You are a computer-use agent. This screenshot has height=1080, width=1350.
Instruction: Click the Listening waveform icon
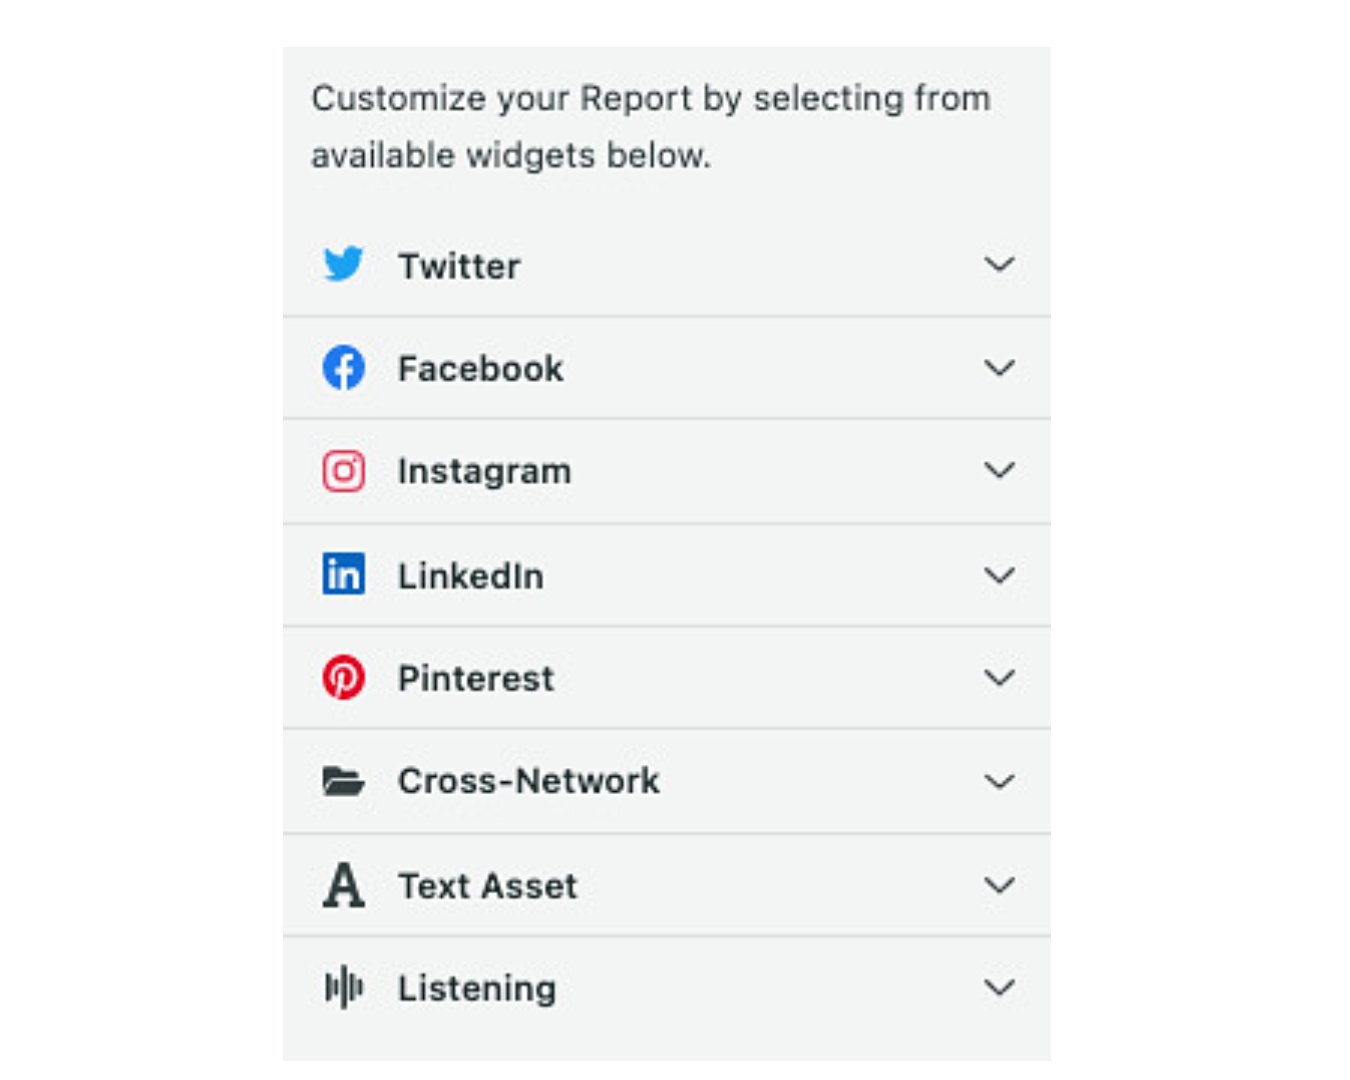coord(343,988)
